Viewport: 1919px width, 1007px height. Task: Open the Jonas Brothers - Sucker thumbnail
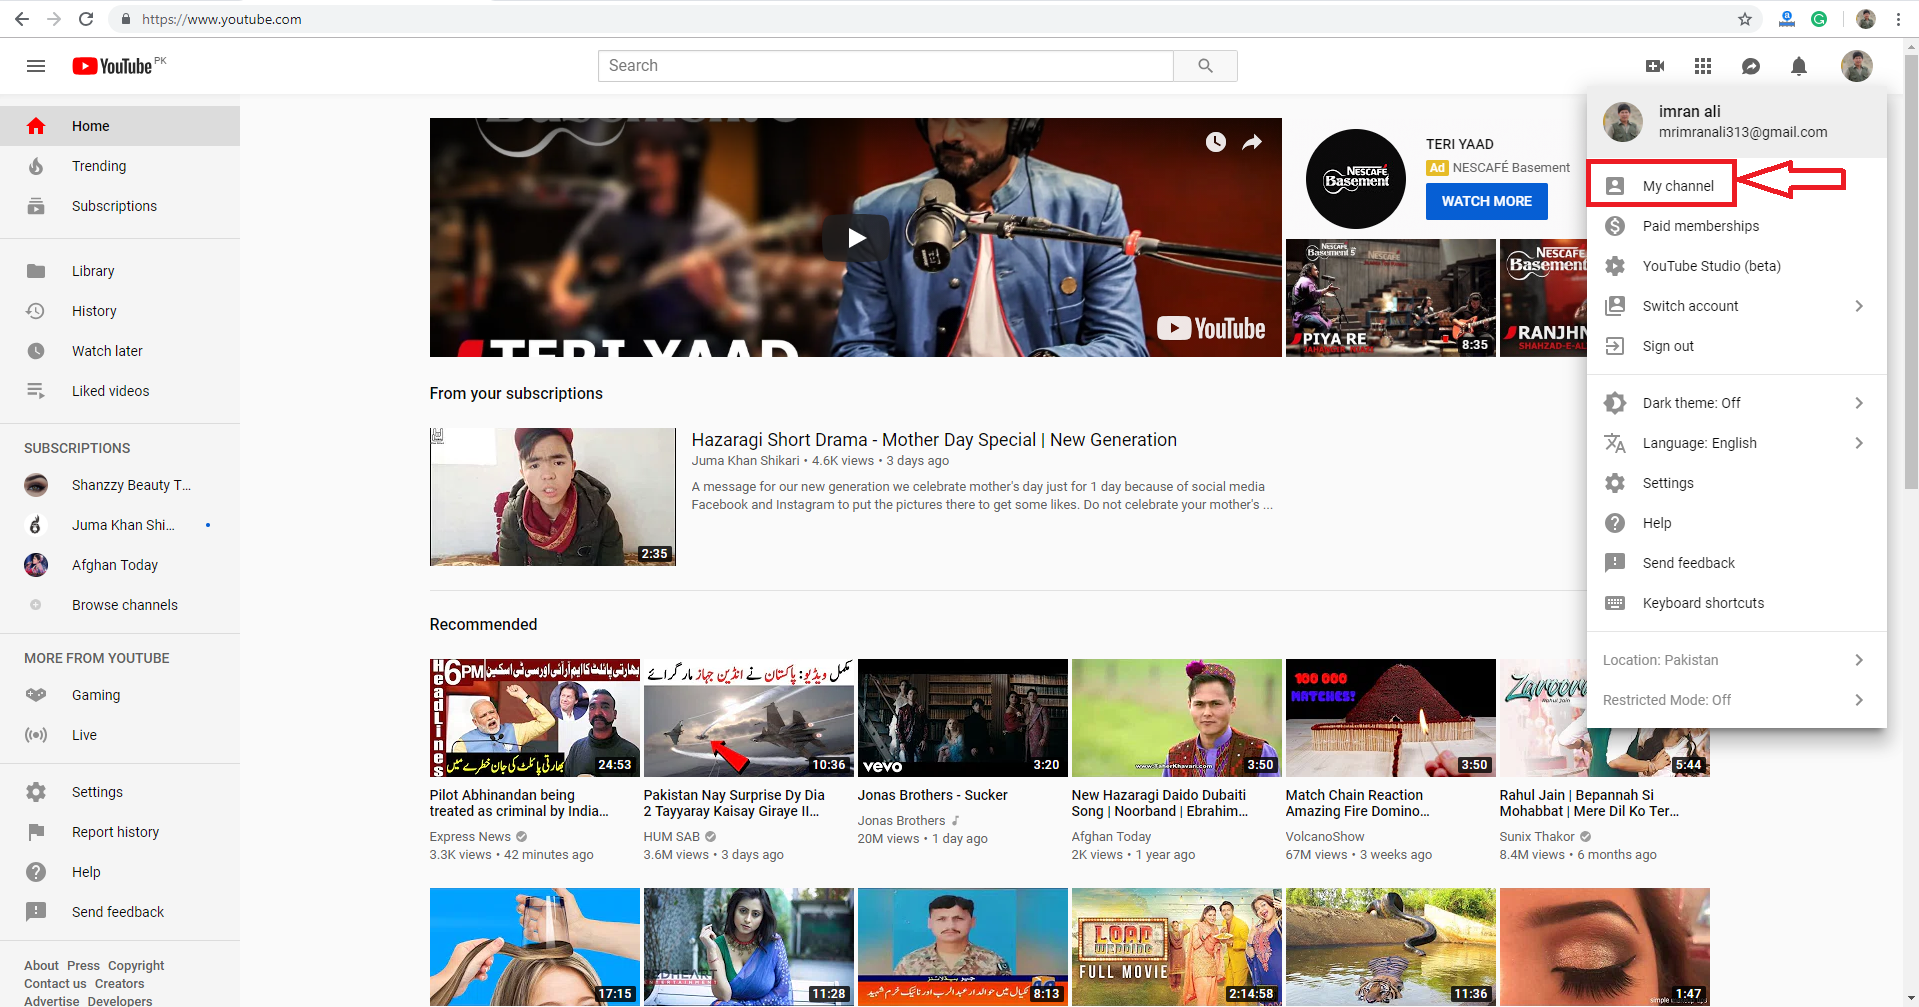click(962, 718)
